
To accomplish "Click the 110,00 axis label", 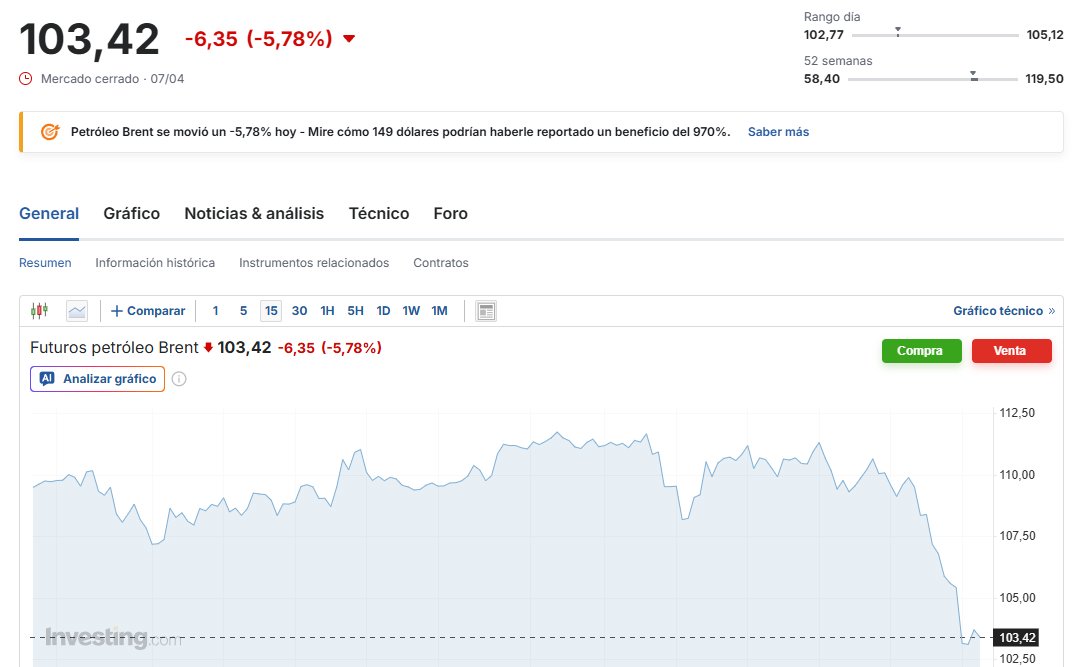I will 1017,474.
